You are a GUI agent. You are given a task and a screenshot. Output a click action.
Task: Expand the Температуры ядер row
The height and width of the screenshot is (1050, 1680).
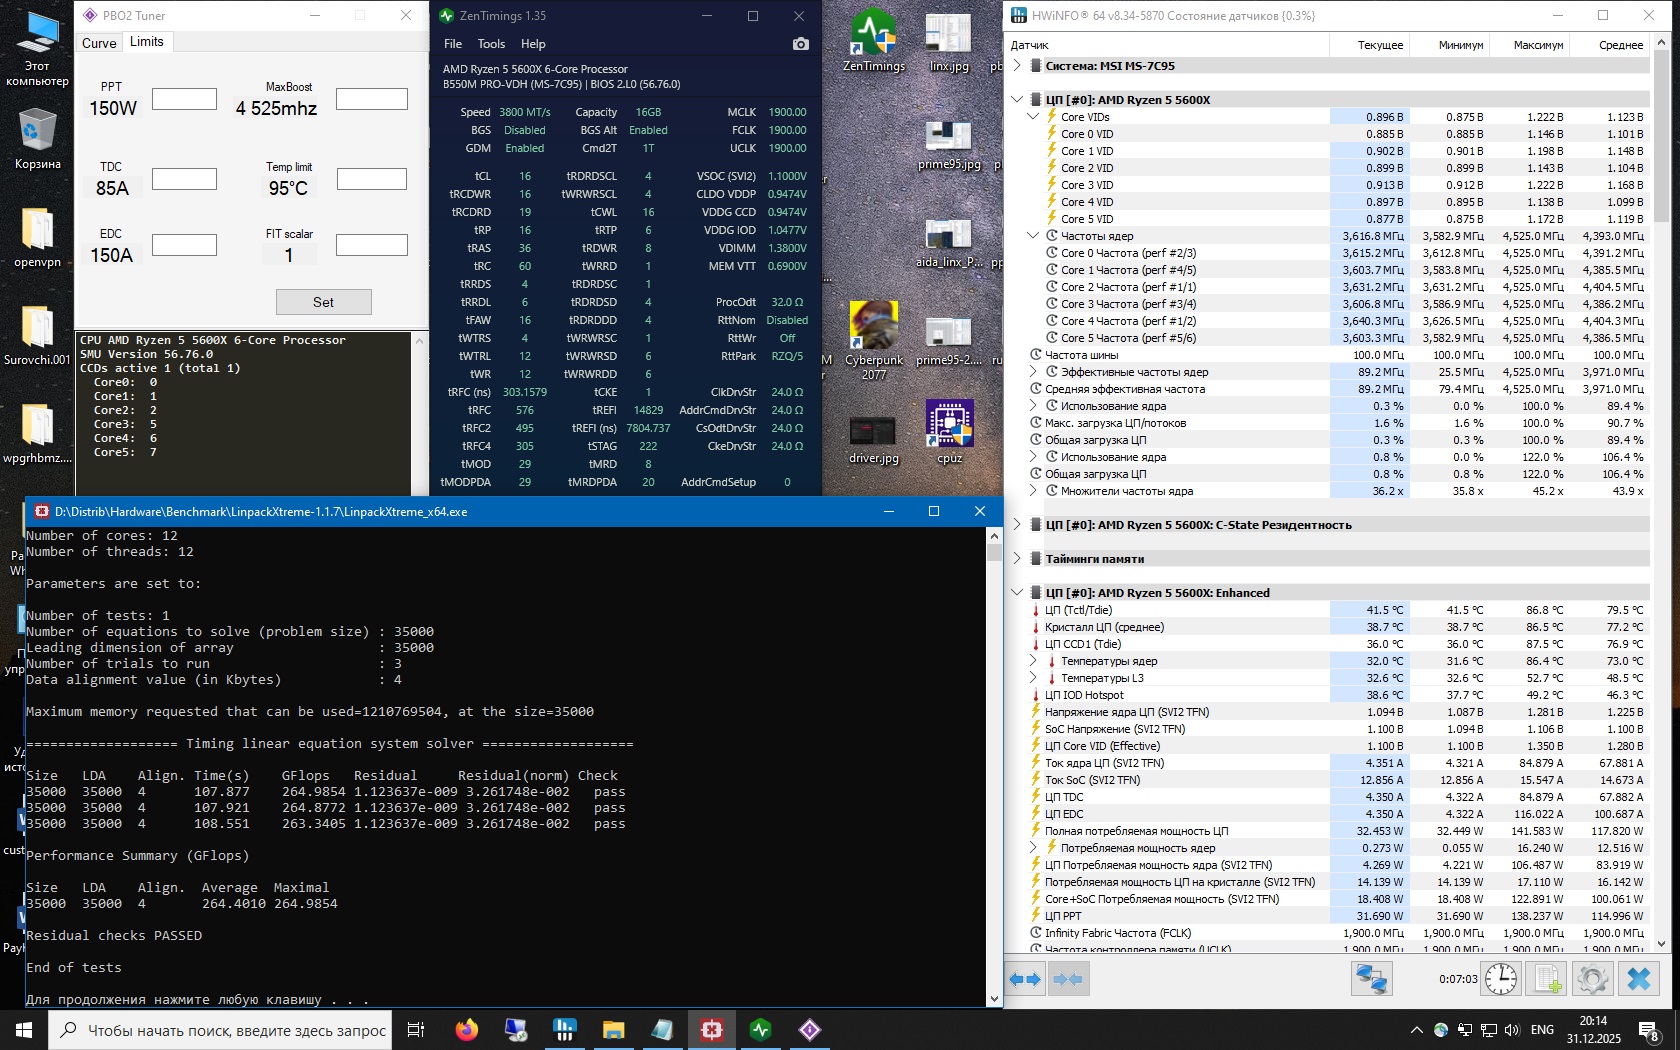pos(1033,661)
